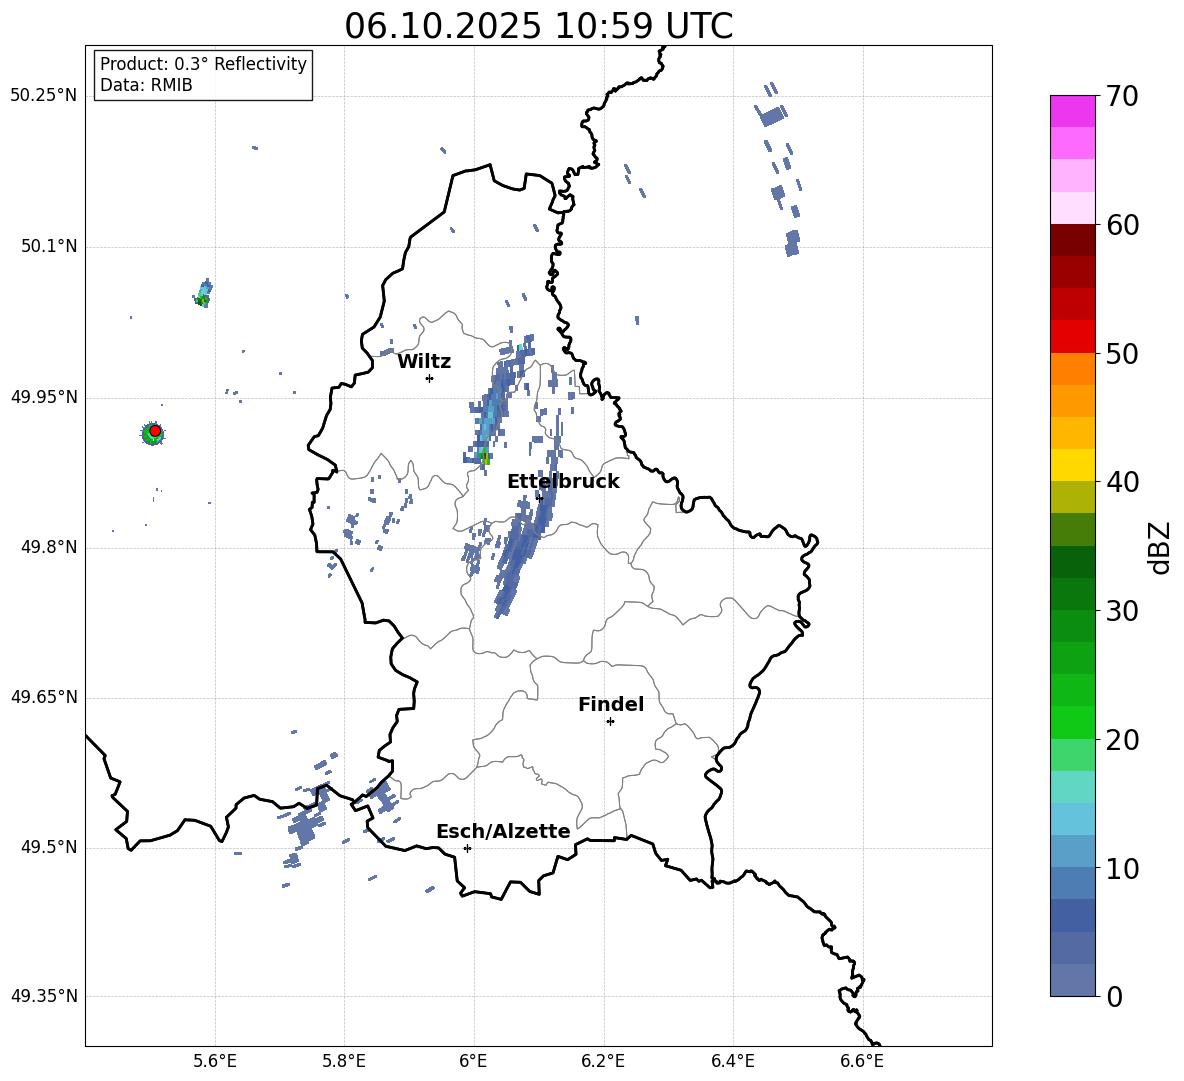1184x1081 pixels.
Task: Click the 6.2°E longitude label
Action: 603,1062
